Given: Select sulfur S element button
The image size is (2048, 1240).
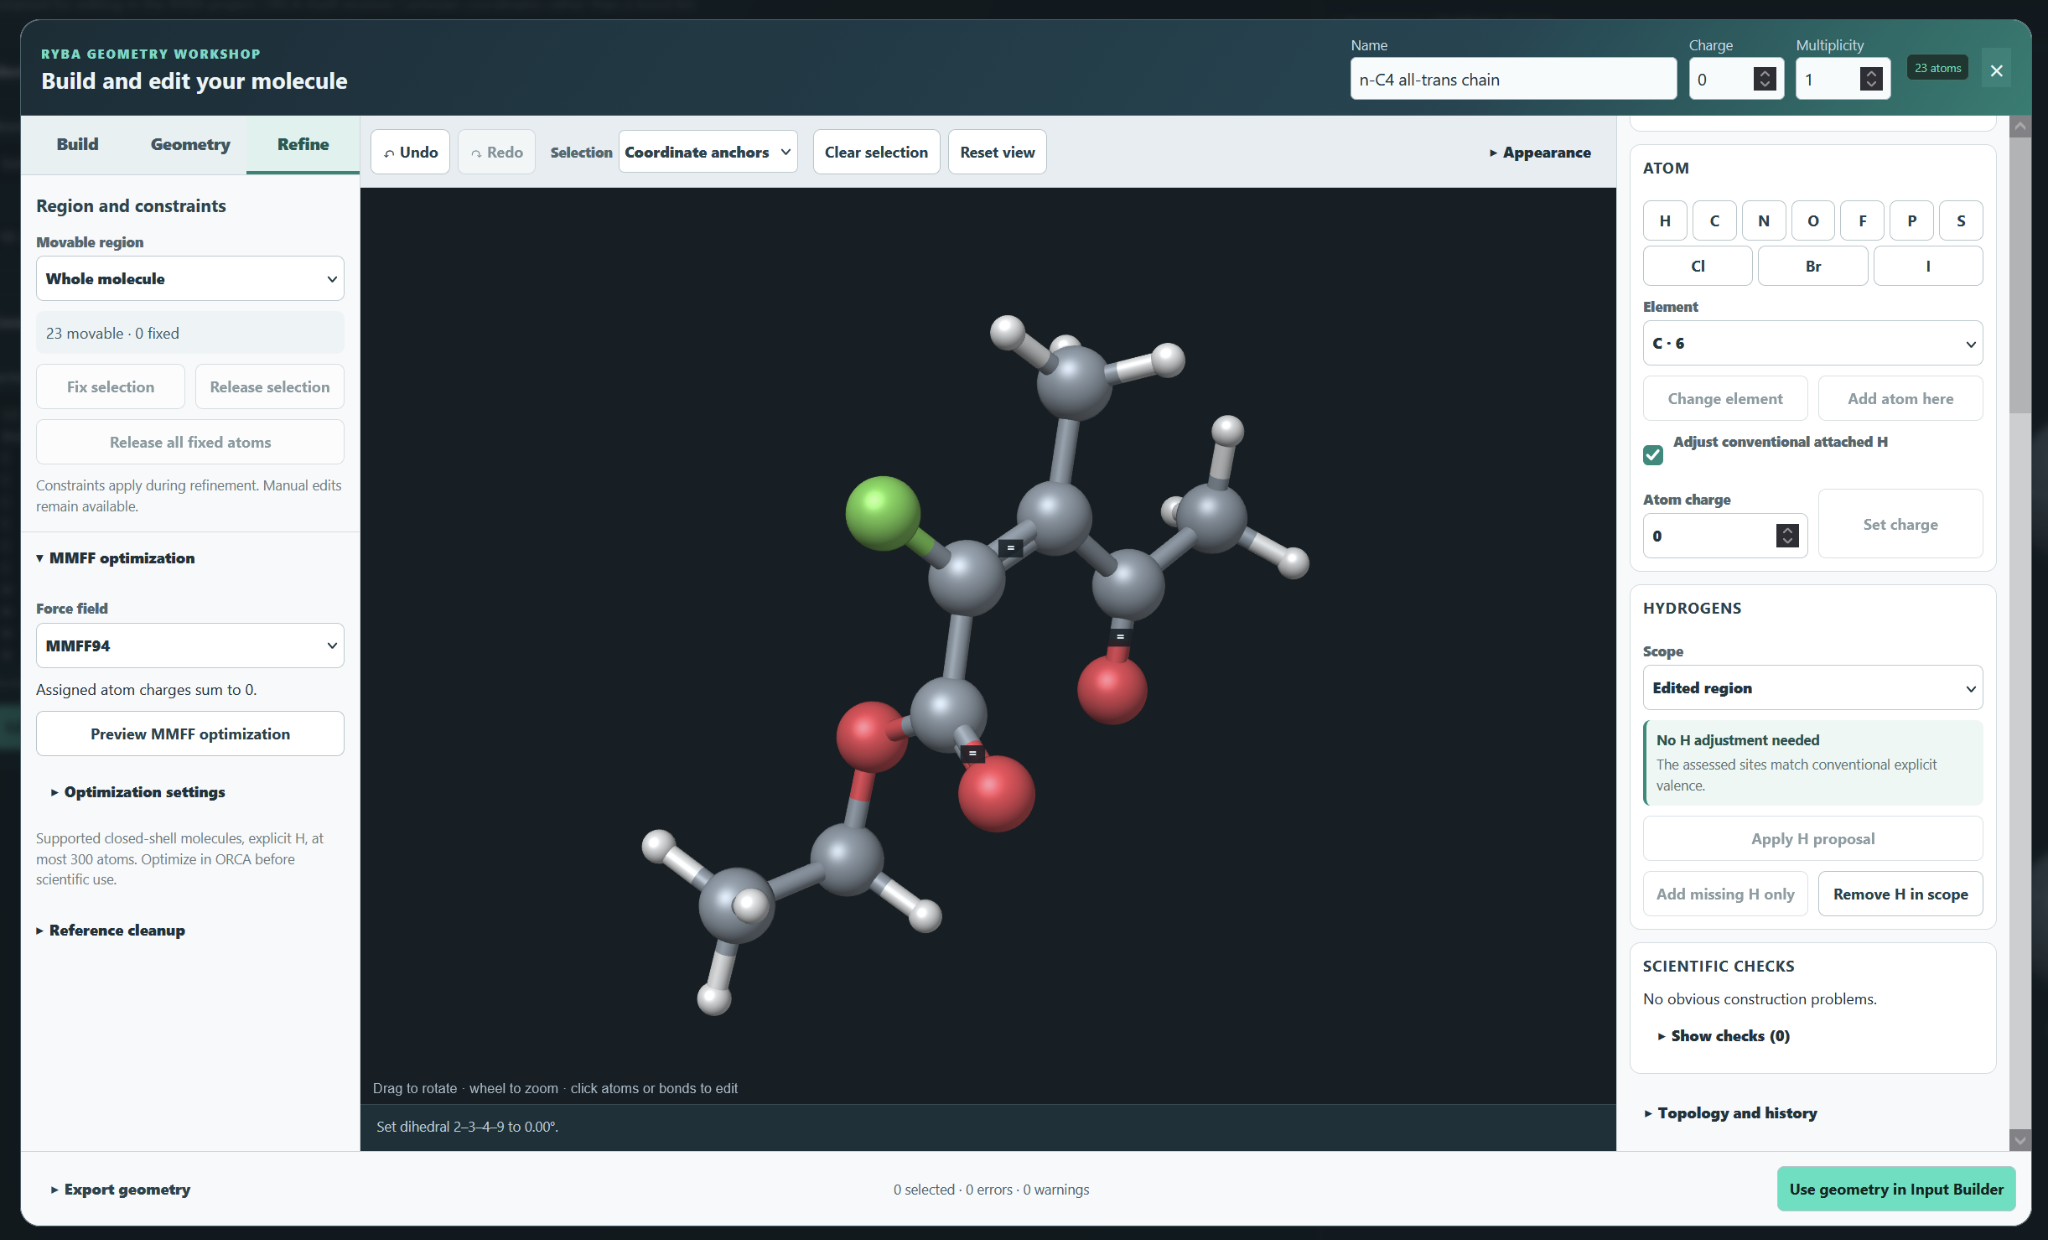Looking at the screenshot, I should (x=1961, y=221).
